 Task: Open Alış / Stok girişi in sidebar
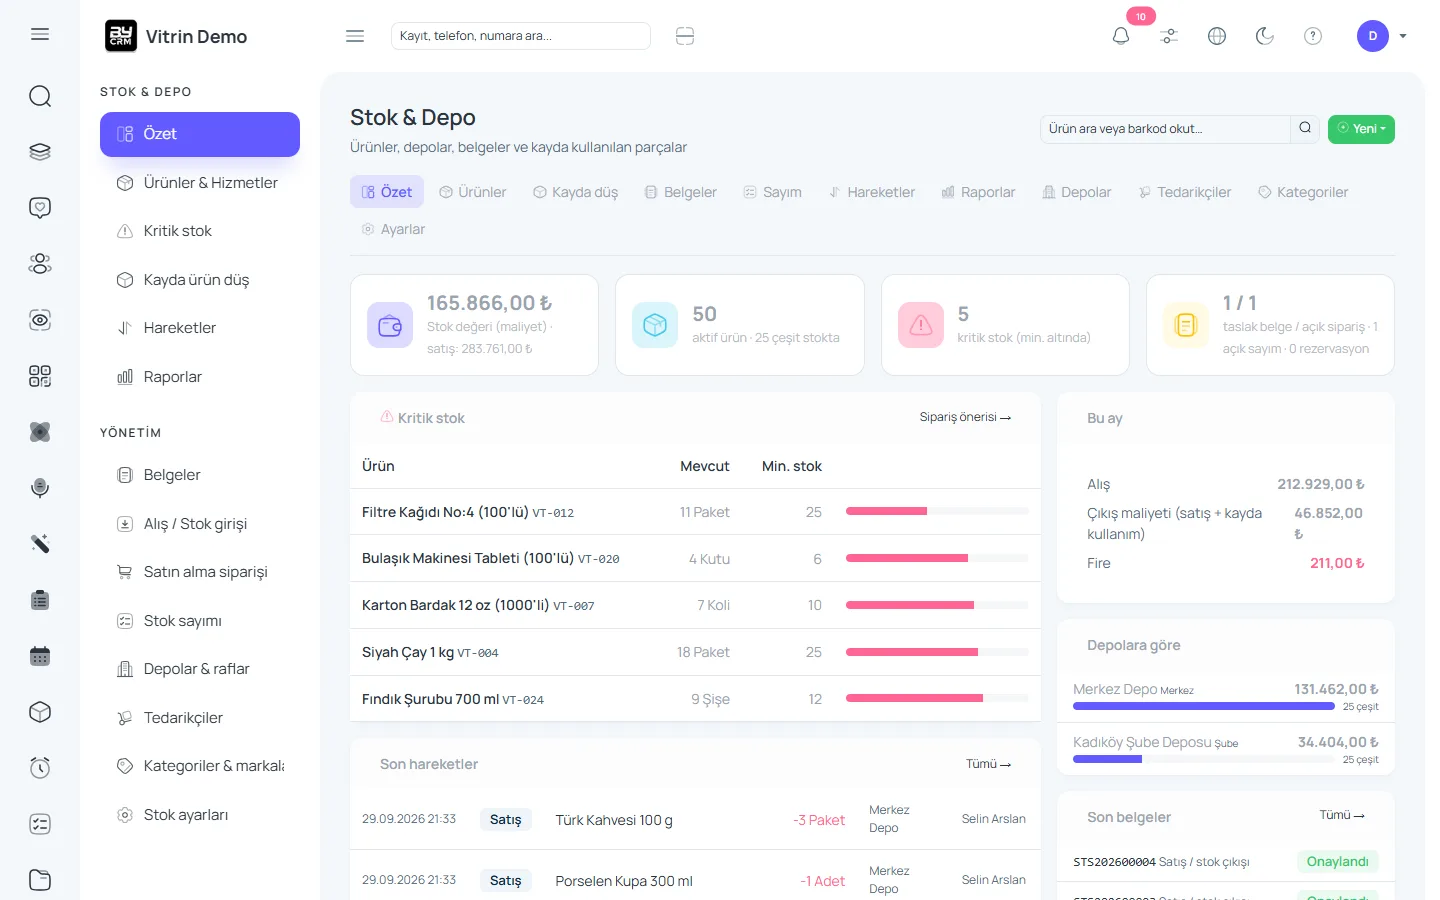(x=200, y=524)
